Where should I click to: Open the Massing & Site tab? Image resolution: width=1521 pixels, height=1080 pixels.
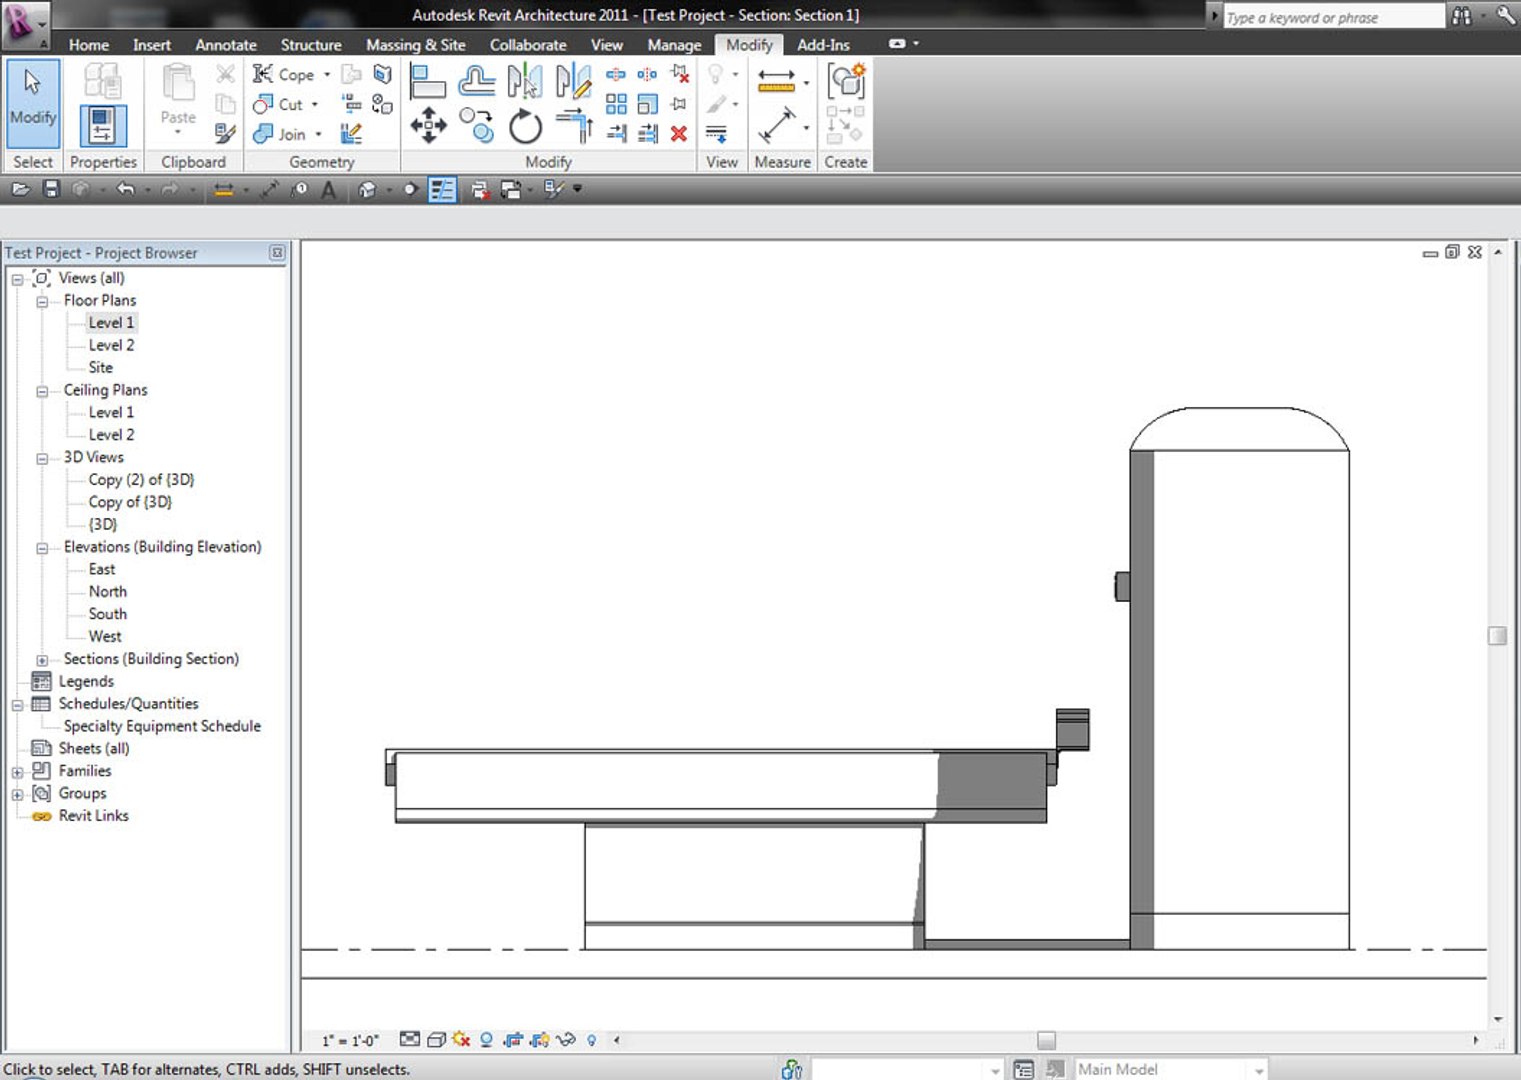tap(416, 45)
